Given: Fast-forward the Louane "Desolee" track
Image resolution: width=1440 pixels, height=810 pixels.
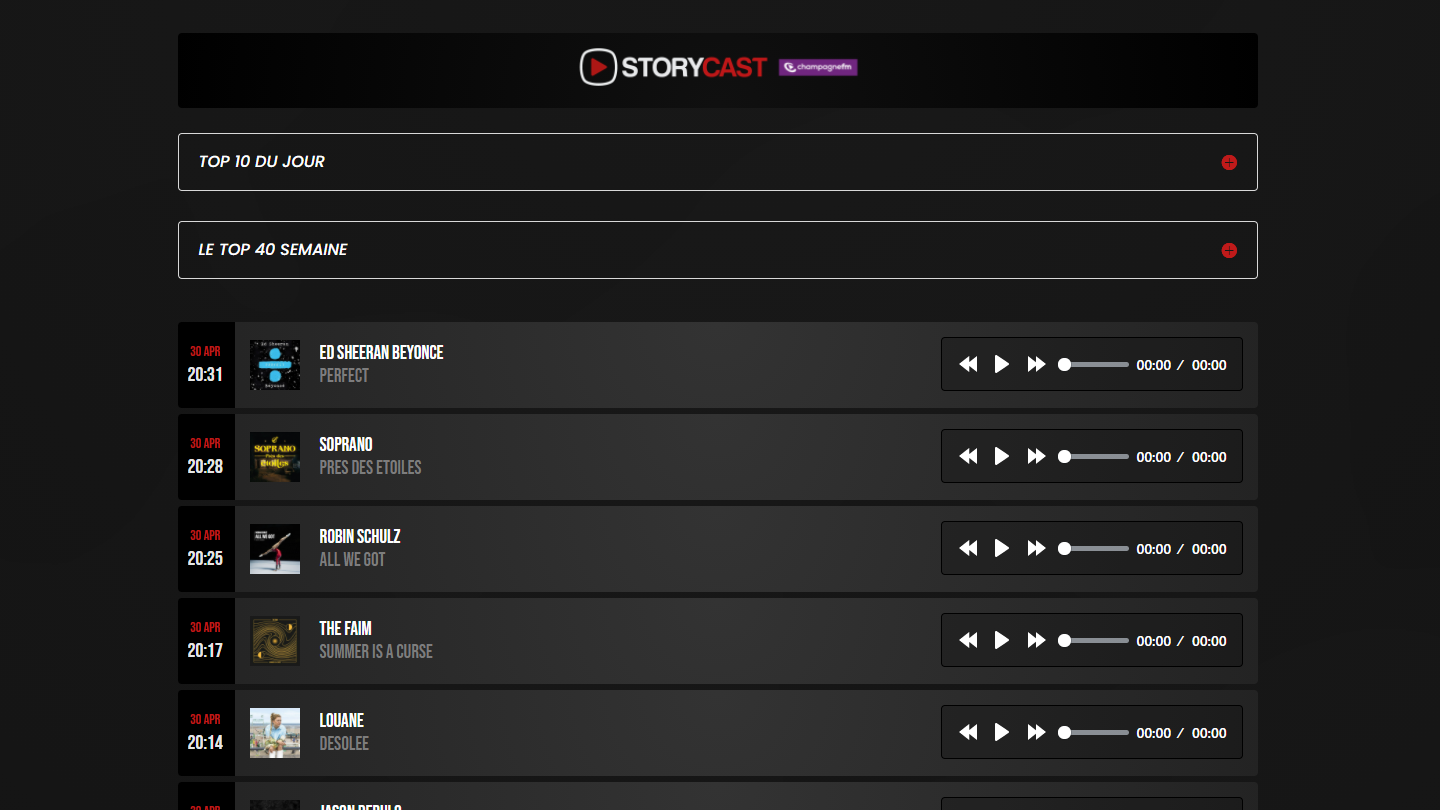Looking at the screenshot, I should (1036, 732).
